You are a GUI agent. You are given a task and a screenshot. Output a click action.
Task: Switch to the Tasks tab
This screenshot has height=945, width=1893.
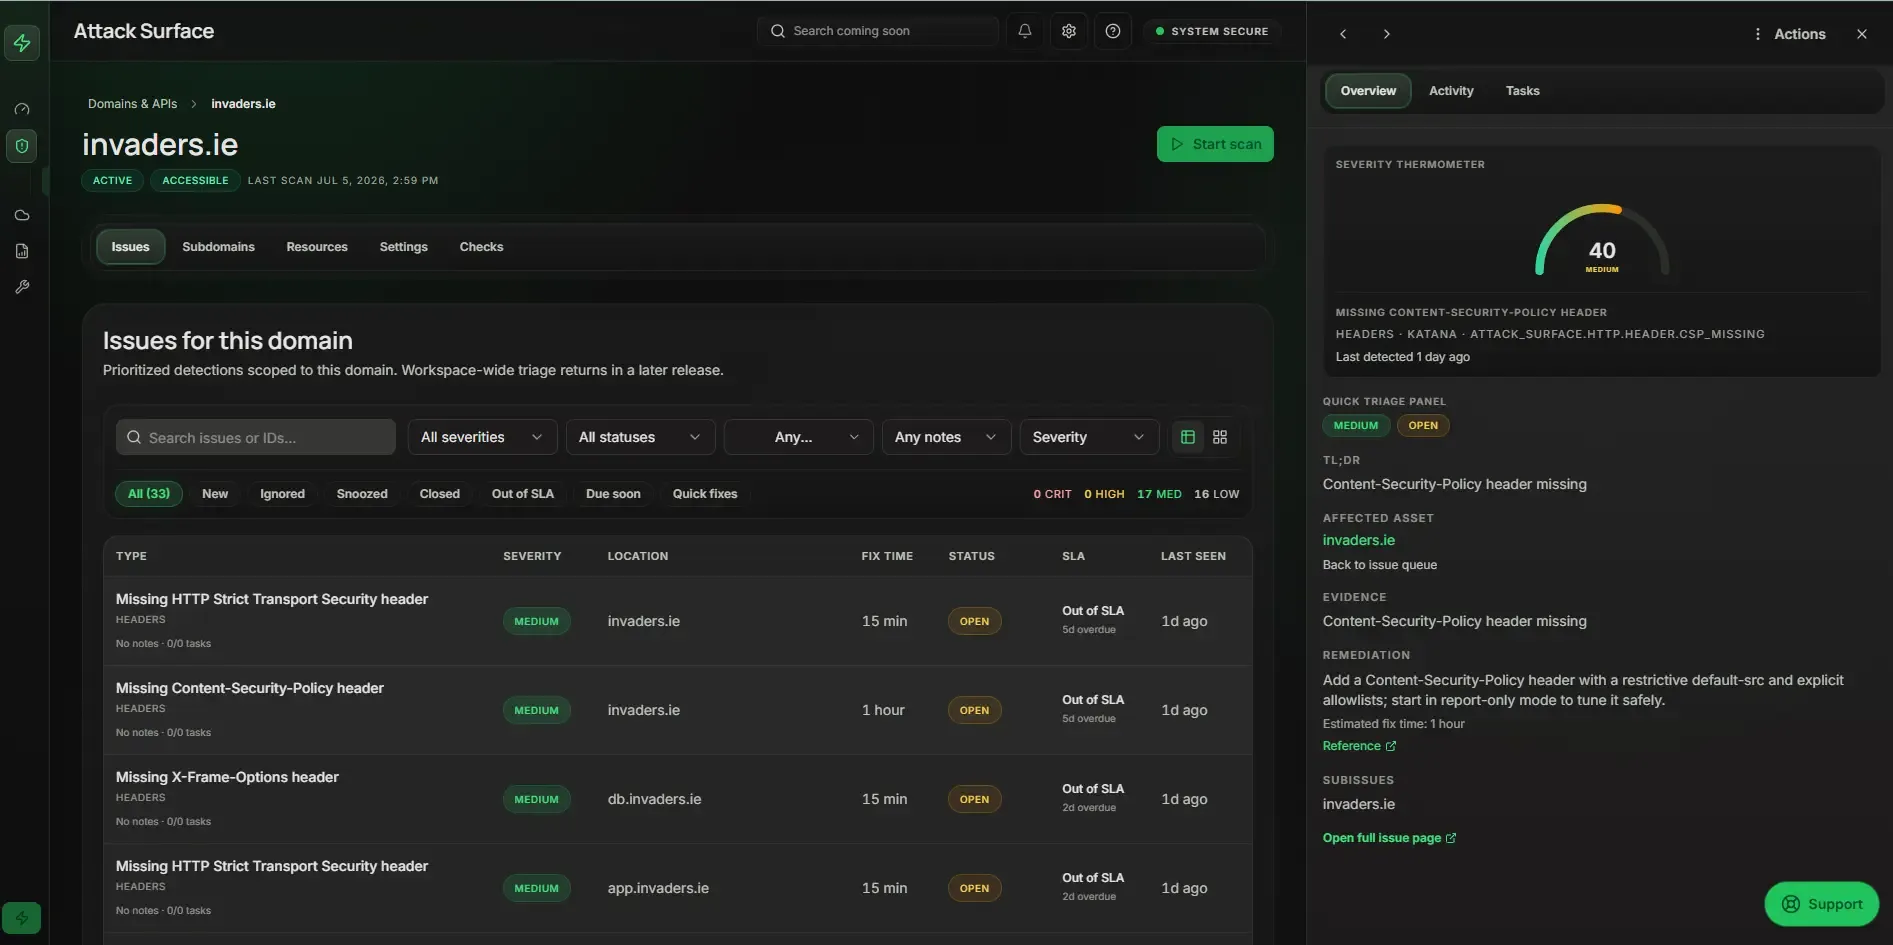(x=1522, y=91)
